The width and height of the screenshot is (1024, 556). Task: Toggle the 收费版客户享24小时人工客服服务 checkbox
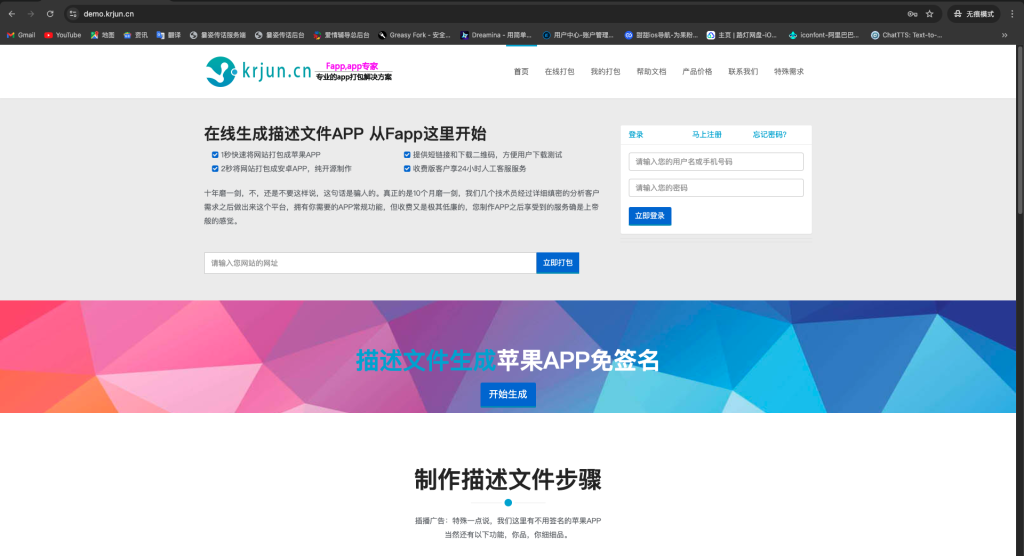click(407, 169)
